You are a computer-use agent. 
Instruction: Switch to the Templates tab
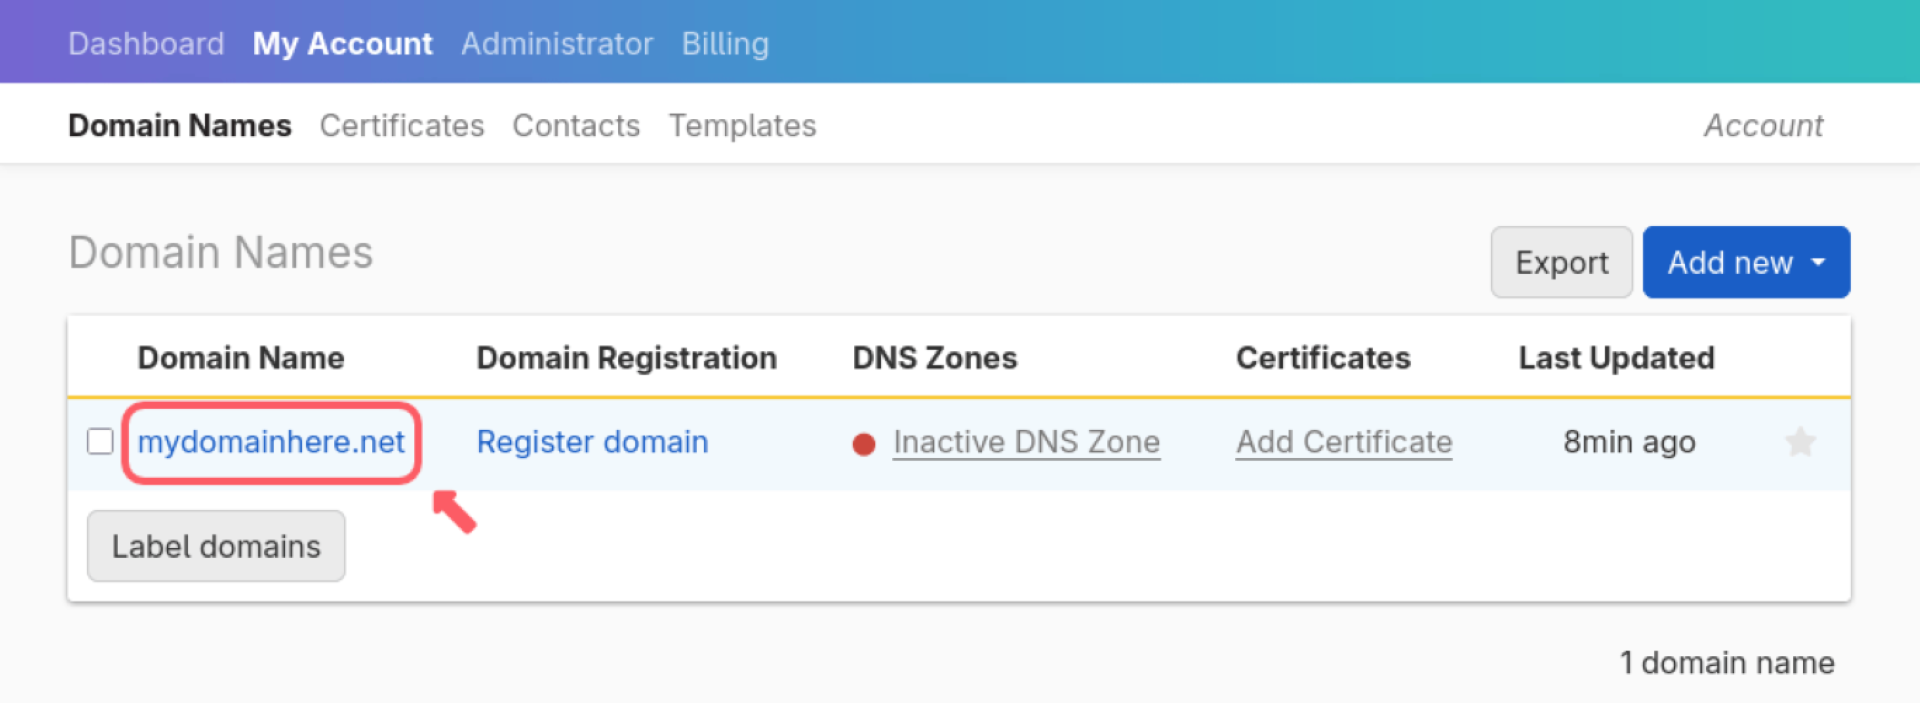742,126
